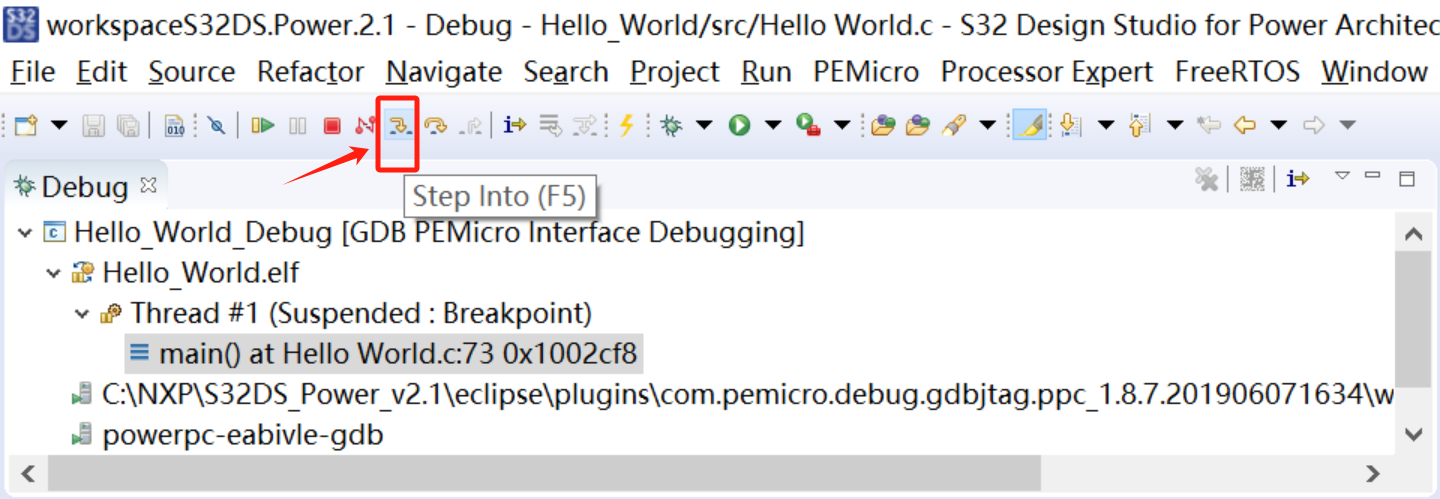Click the Last Edit Location icon
The image size is (1440, 499).
(x=1209, y=125)
